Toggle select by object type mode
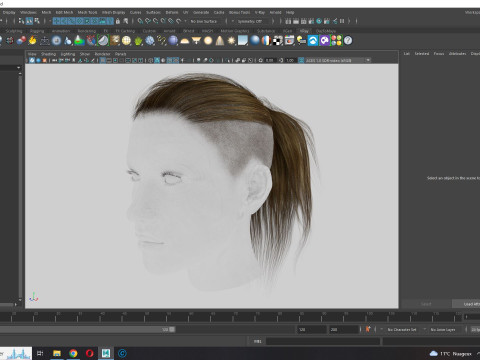The height and width of the screenshot is (360, 480). 29,21
